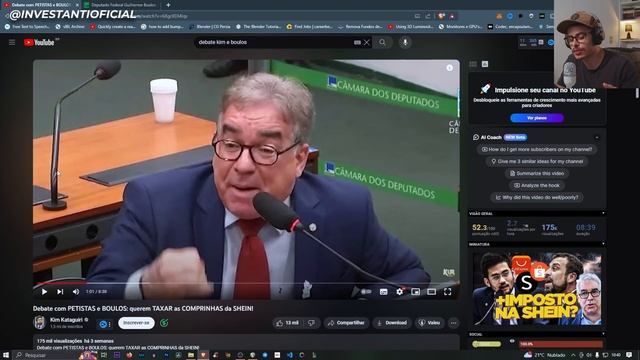
Task: Open a new browser tab with plus
Action: (168, 5)
